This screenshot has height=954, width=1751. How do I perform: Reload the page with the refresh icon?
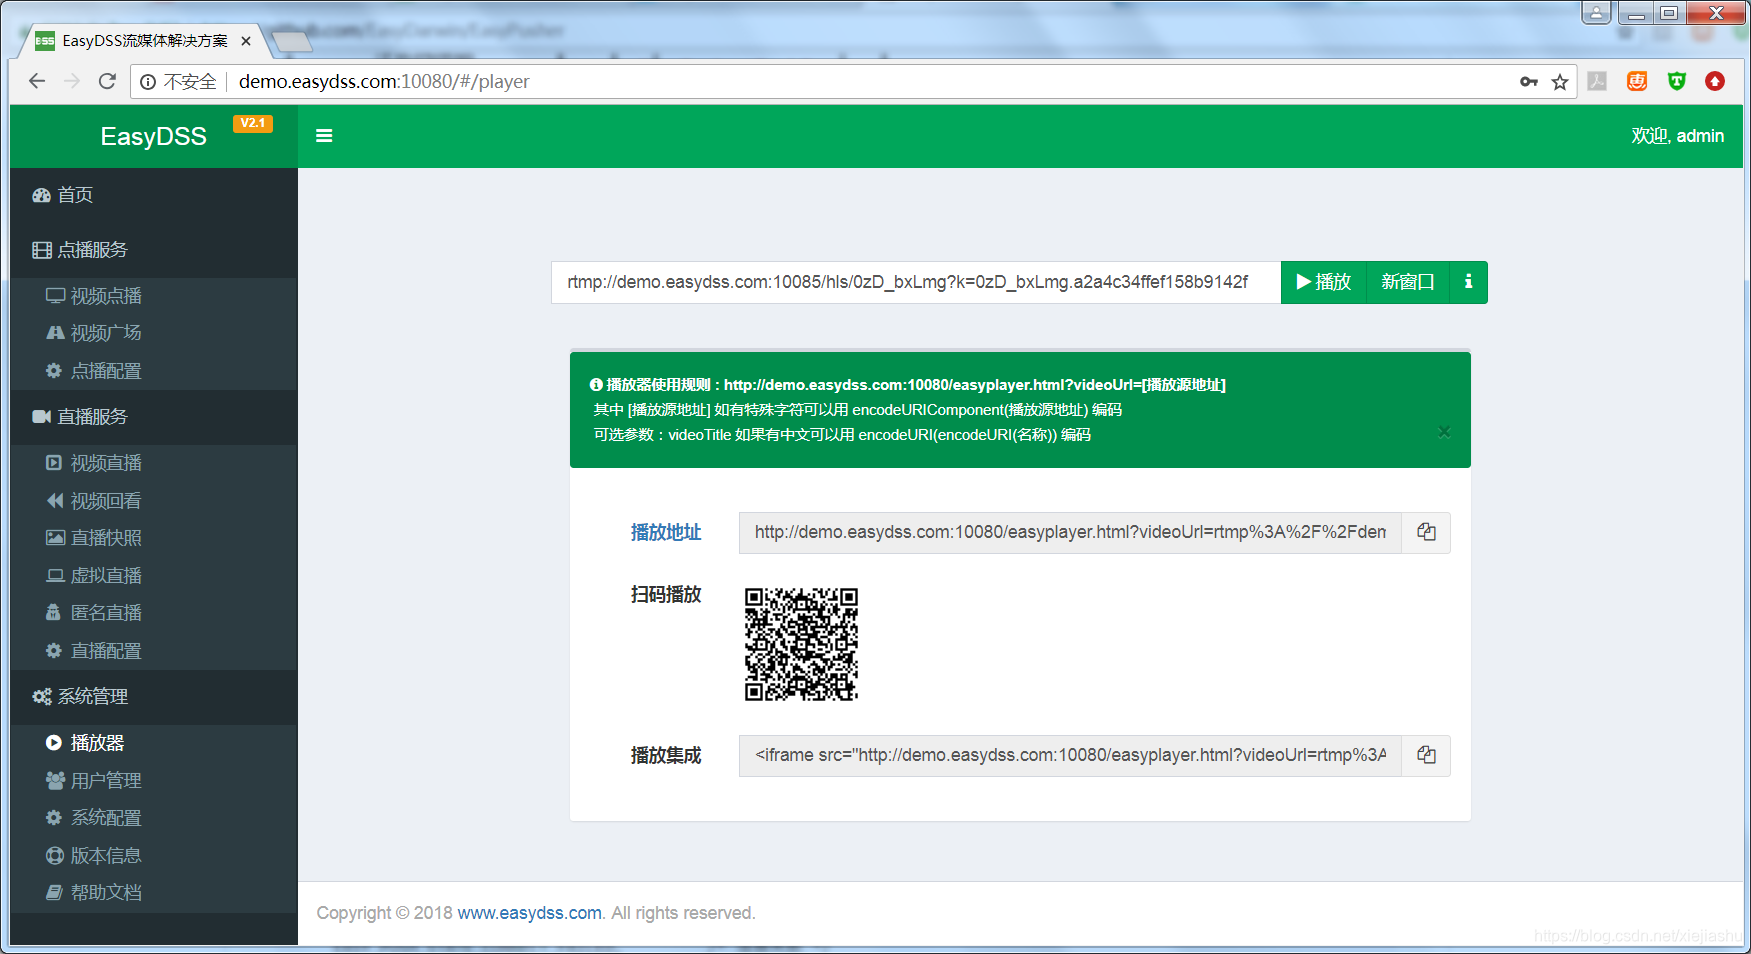click(x=107, y=81)
